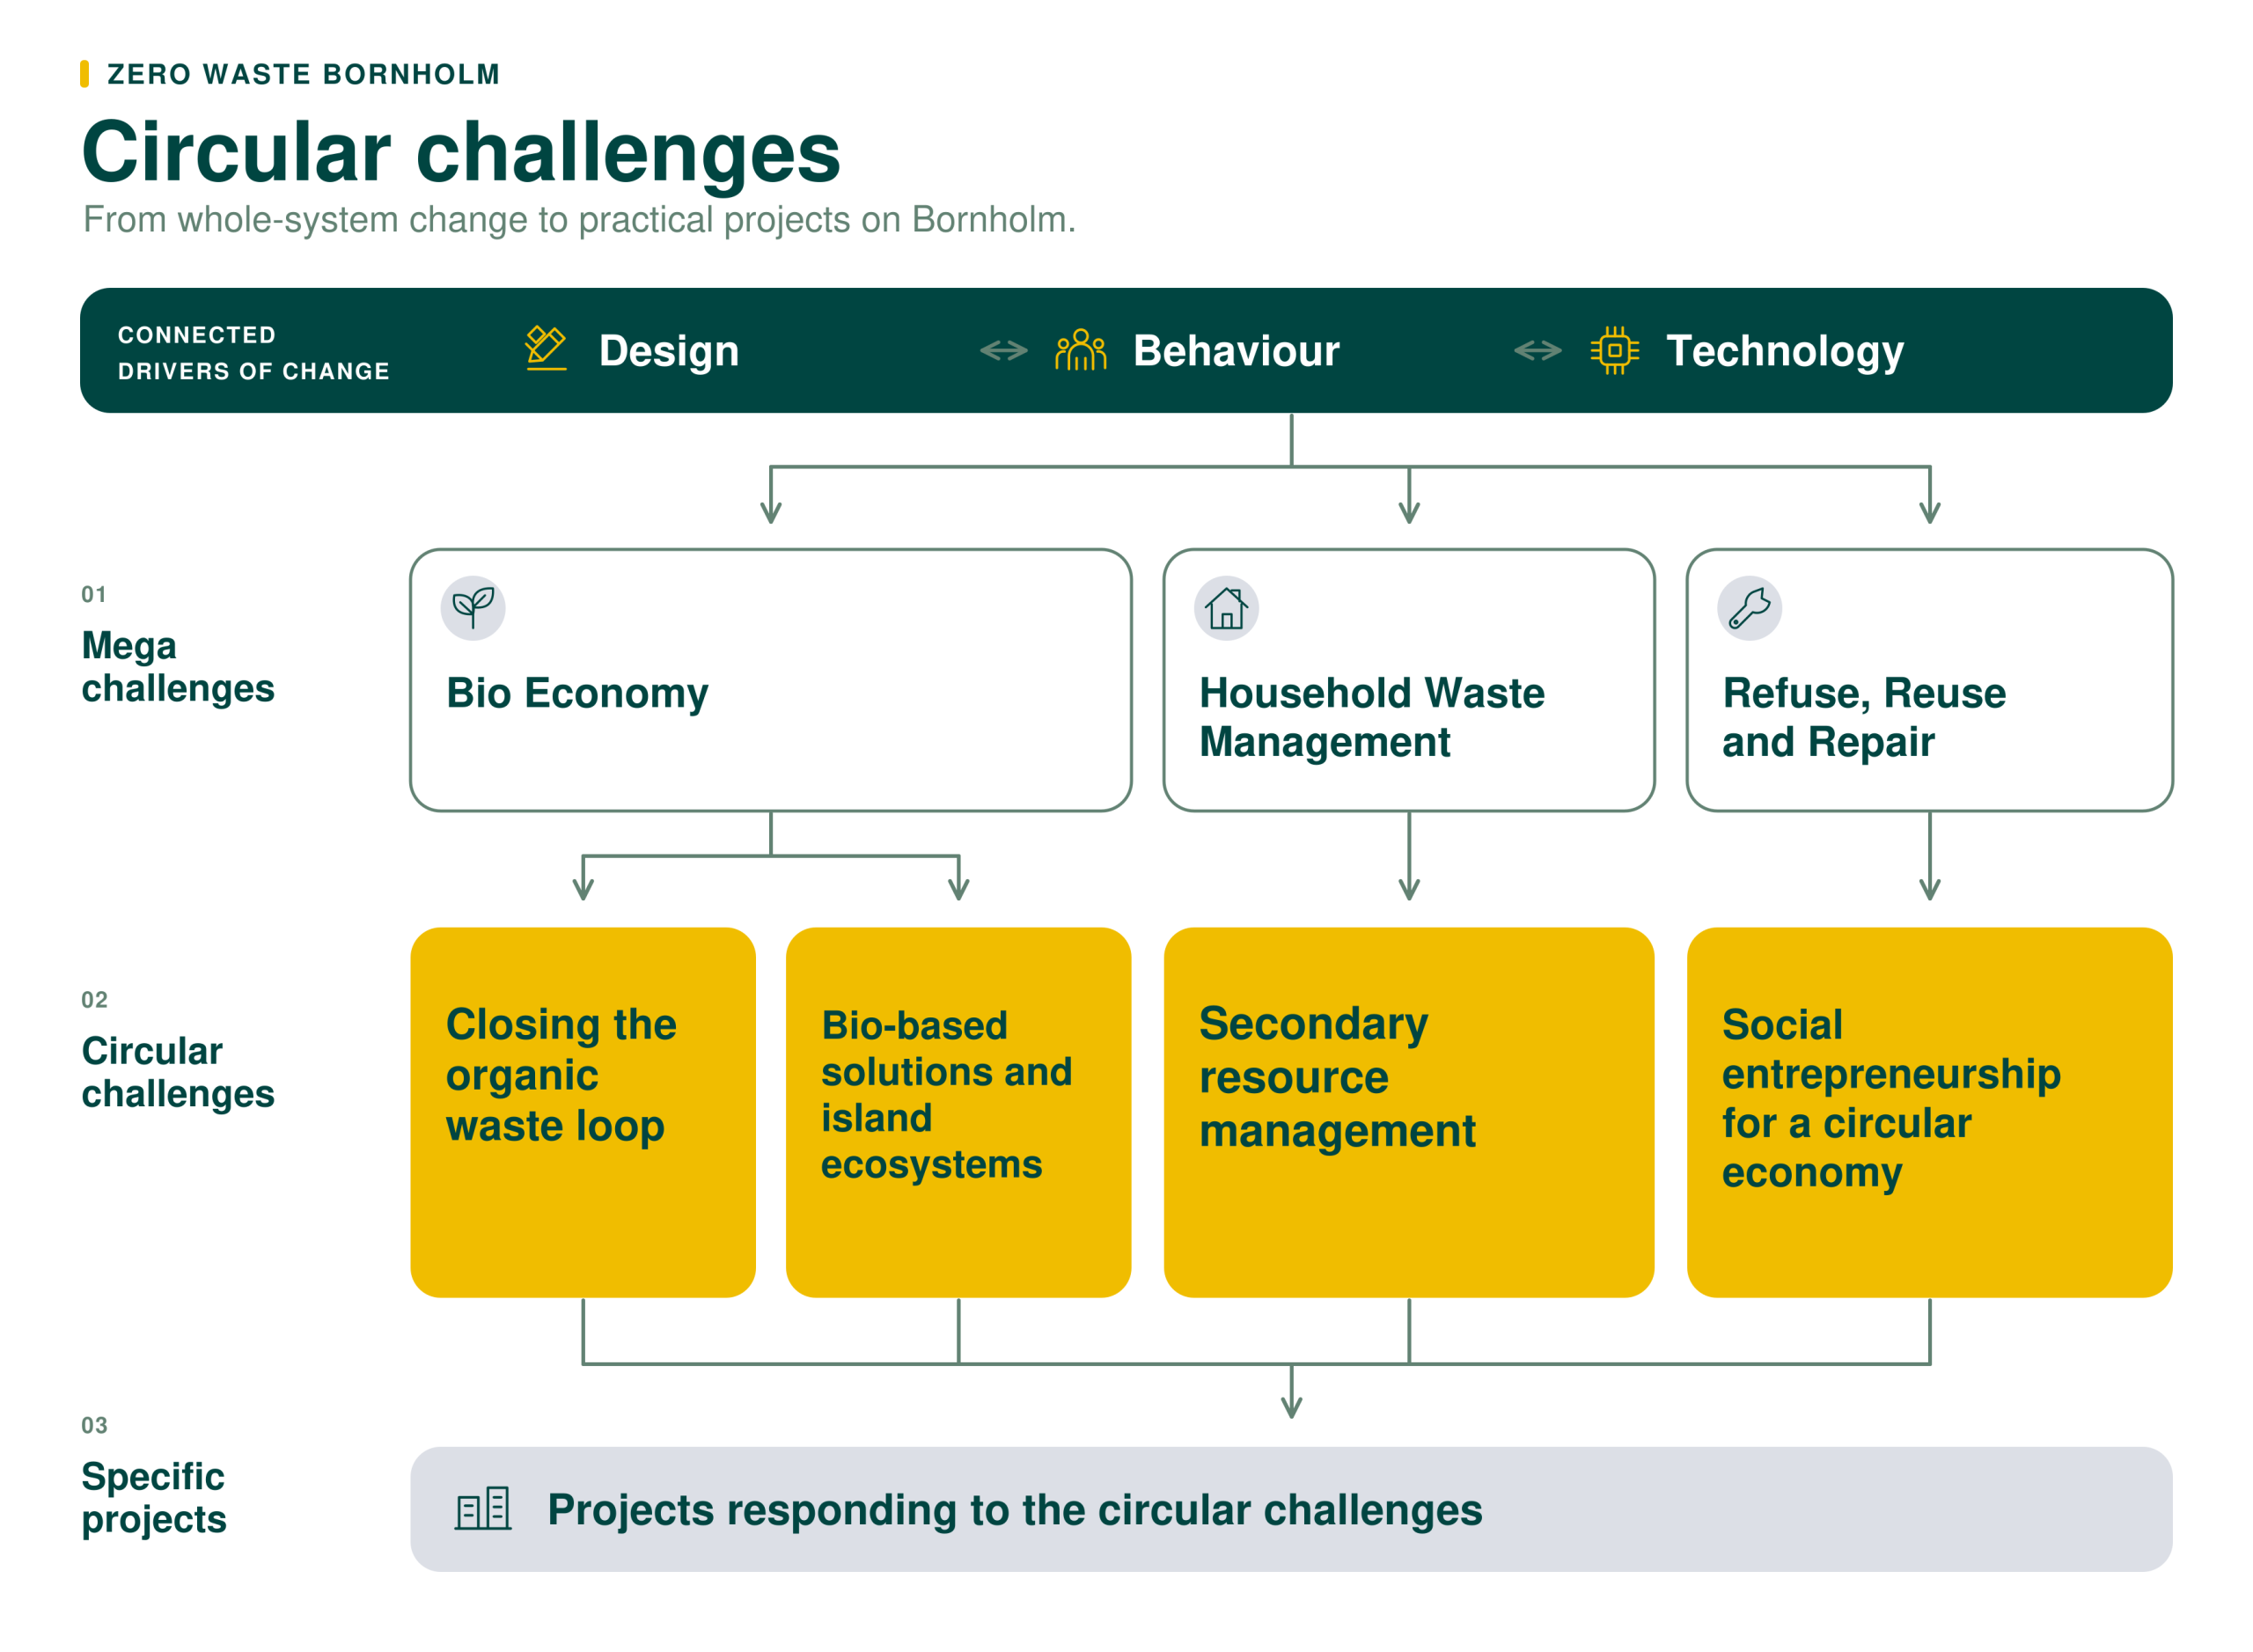The image size is (2253, 1652).
Task: Select the Bio Economy card title
Action: (577, 693)
